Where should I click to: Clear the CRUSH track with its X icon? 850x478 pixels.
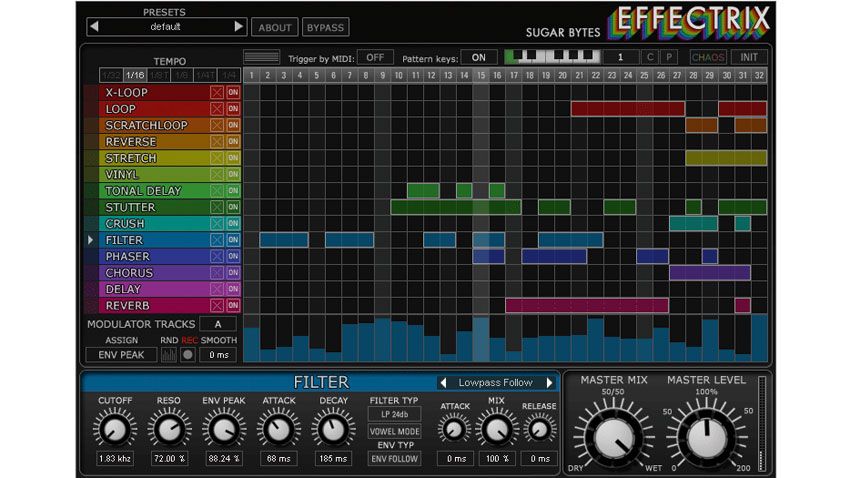217,223
